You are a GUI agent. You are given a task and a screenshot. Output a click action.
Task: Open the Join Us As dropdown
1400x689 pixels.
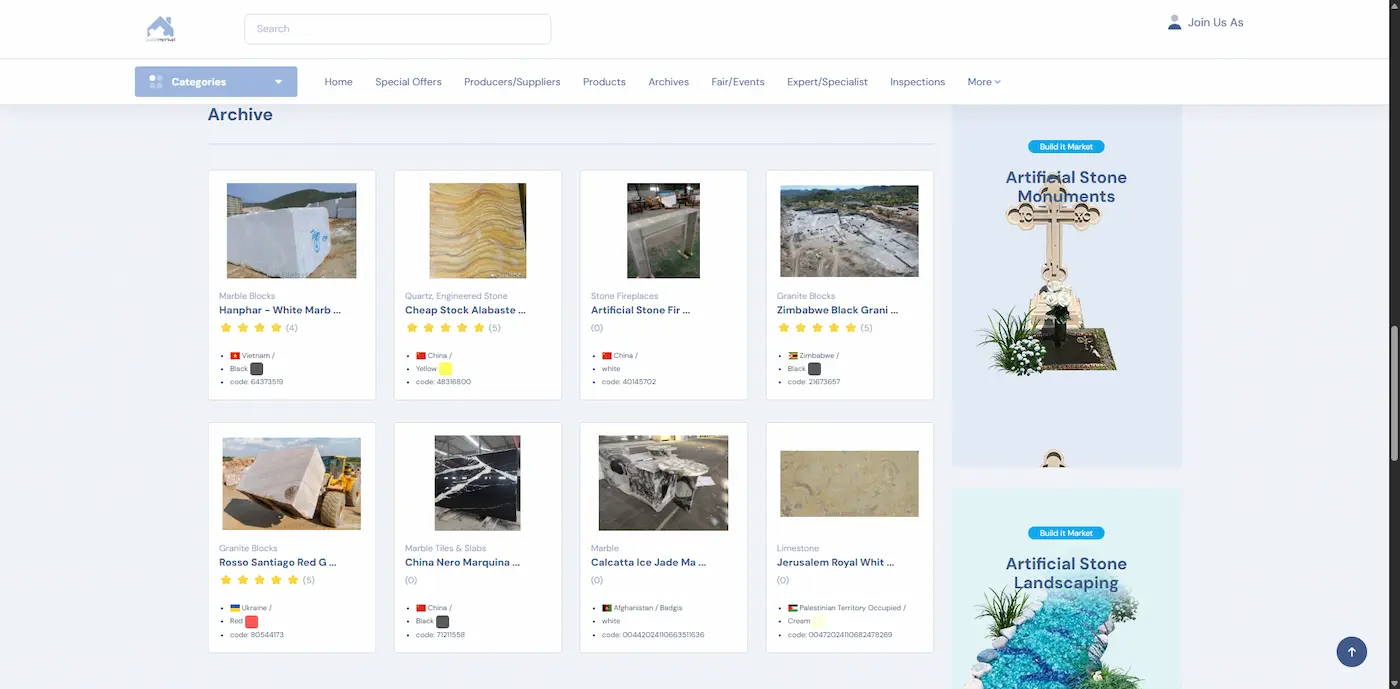1214,22
